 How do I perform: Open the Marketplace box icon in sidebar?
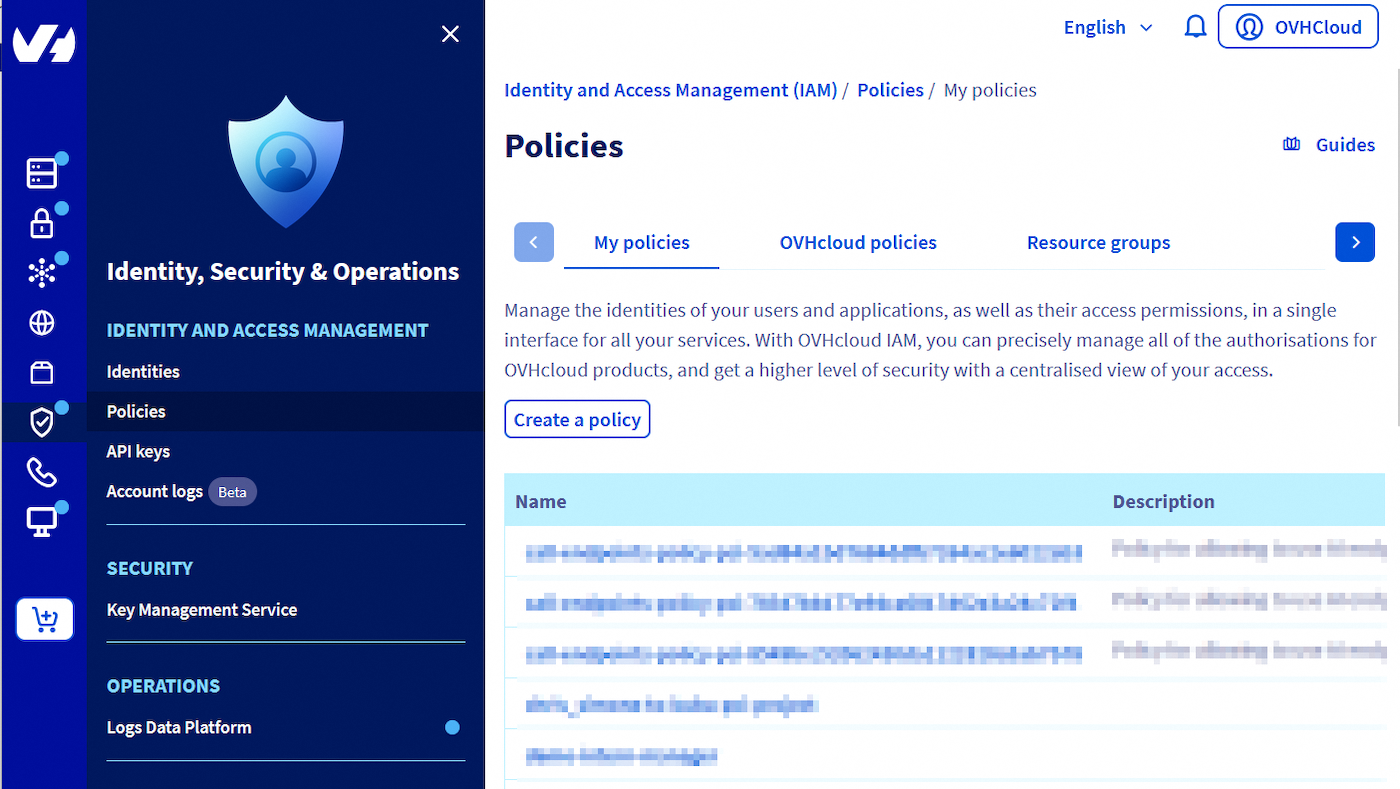pos(42,371)
